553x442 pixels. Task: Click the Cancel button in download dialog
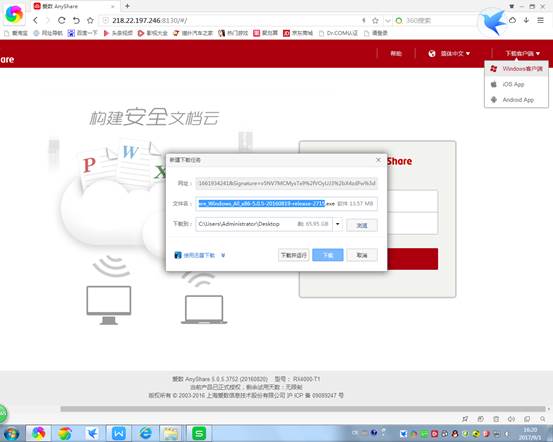(x=362, y=255)
